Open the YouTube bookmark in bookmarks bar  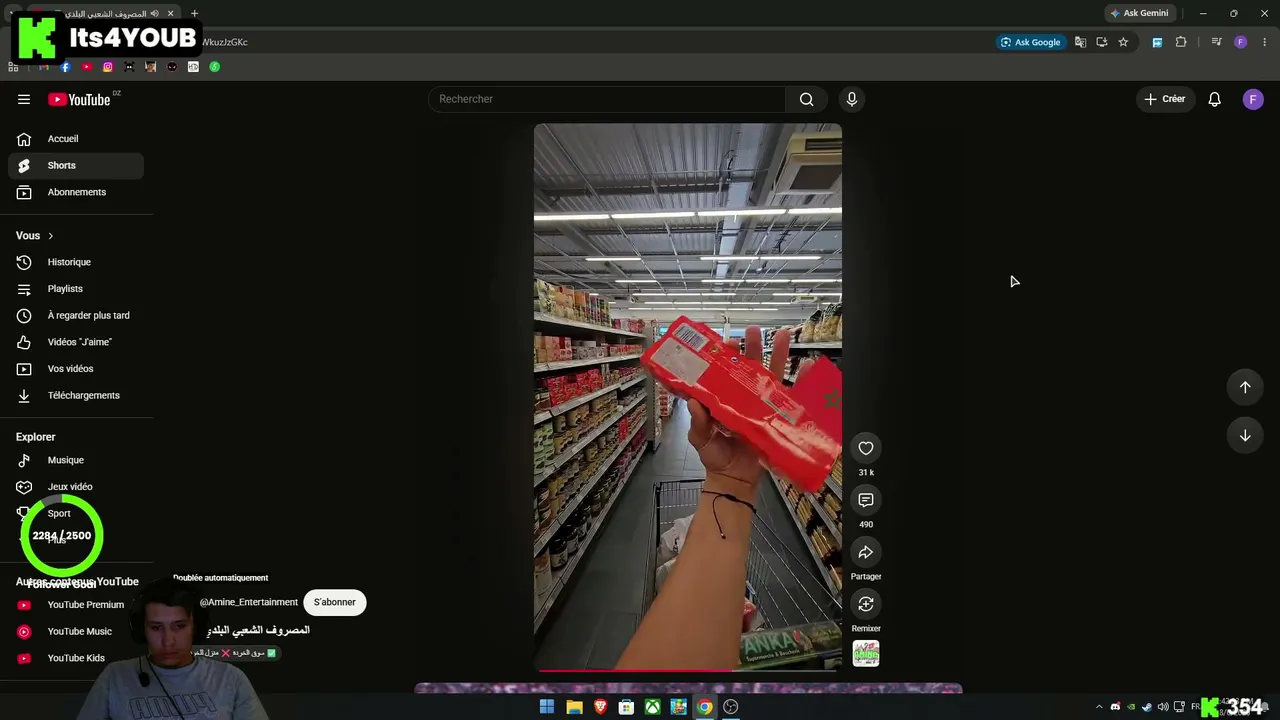coord(86,67)
